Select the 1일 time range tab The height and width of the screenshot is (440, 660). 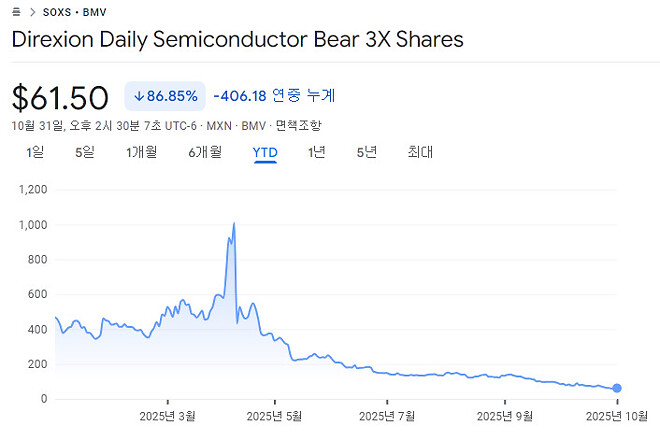pyautogui.click(x=35, y=152)
